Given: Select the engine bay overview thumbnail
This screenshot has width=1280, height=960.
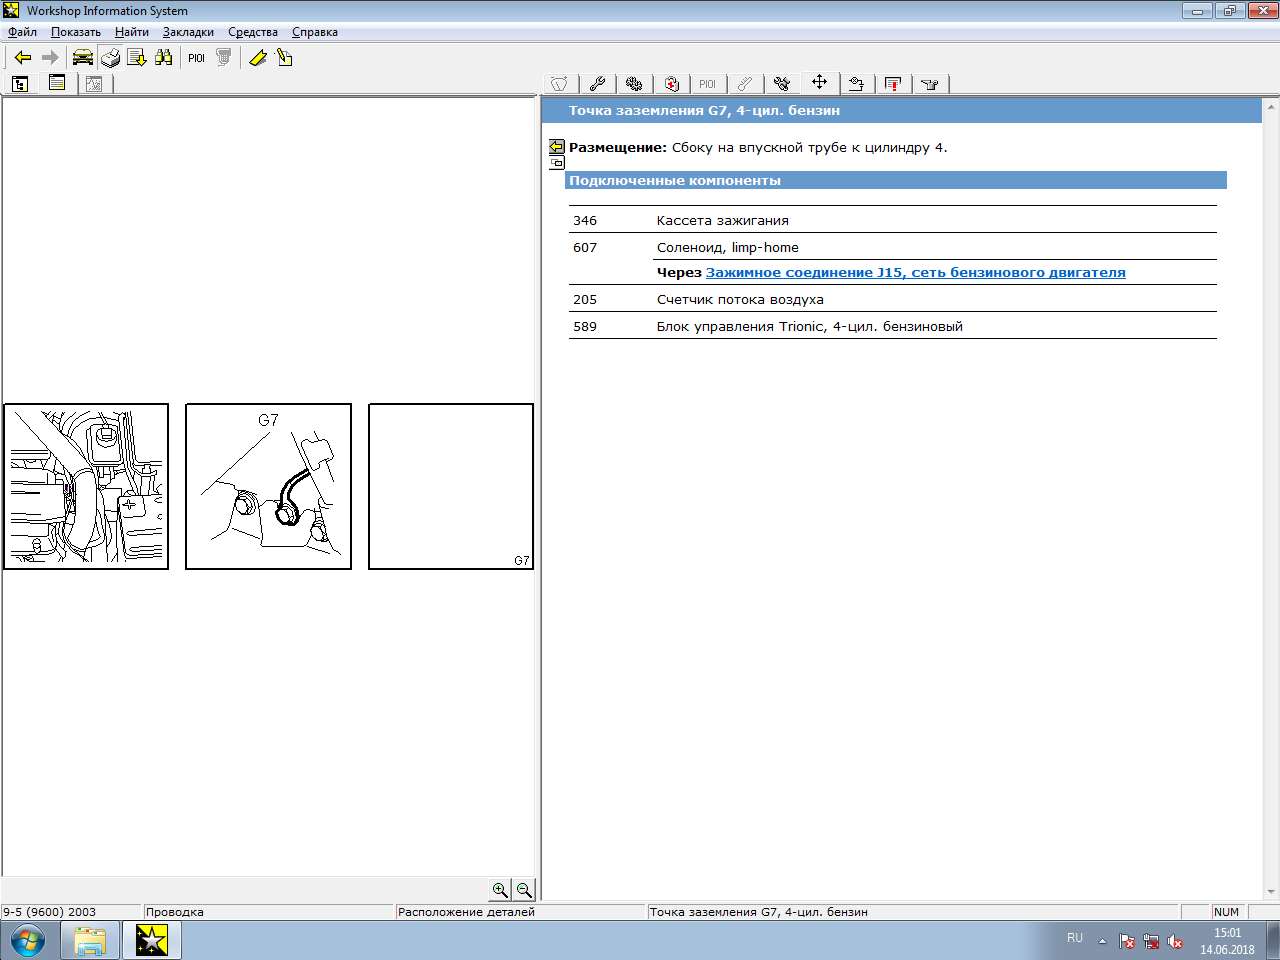Looking at the screenshot, I should coord(86,487).
